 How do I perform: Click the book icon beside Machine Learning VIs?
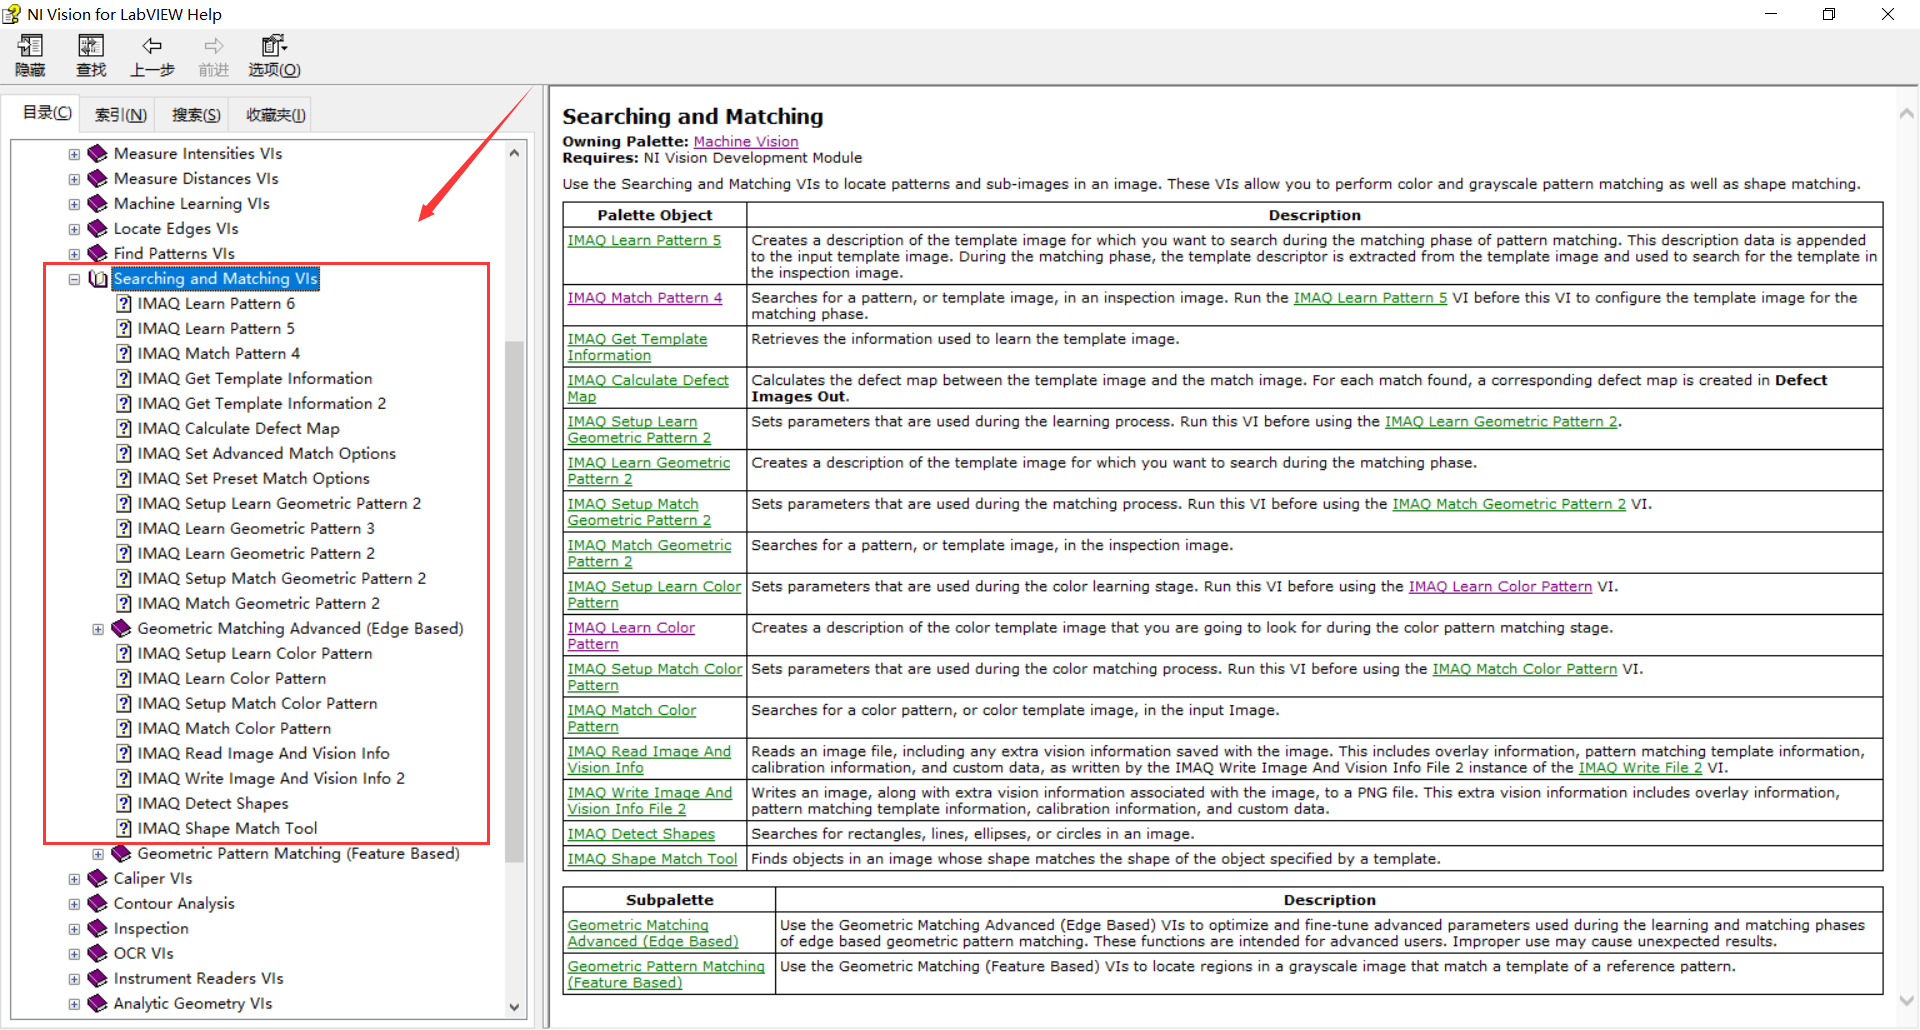click(97, 204)
